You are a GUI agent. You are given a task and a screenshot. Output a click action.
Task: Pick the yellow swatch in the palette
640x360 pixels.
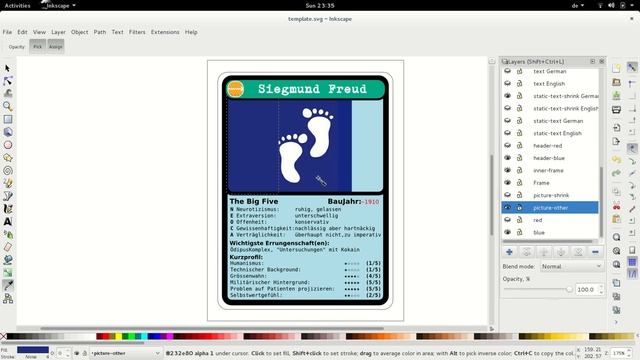(x=118, y=336)
